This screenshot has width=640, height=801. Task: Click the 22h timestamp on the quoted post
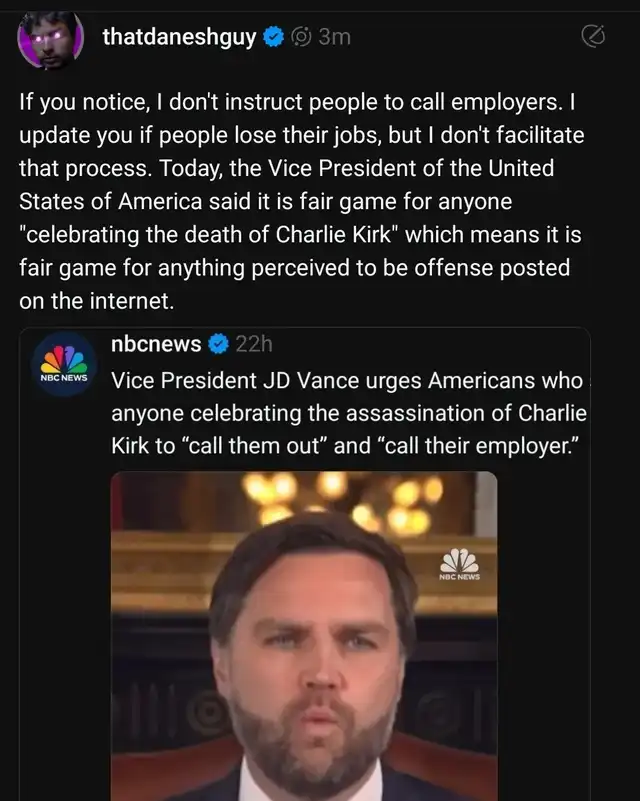coord(253,345)
